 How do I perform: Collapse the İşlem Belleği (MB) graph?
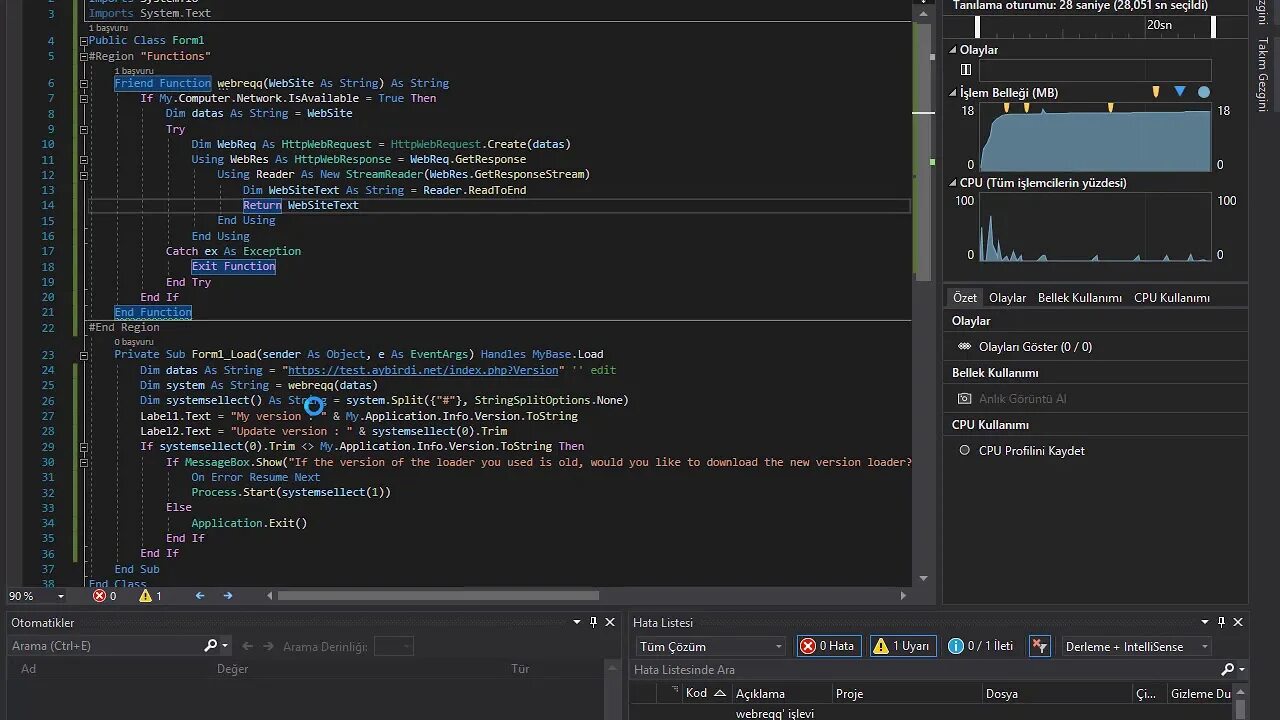coord(953,93)
